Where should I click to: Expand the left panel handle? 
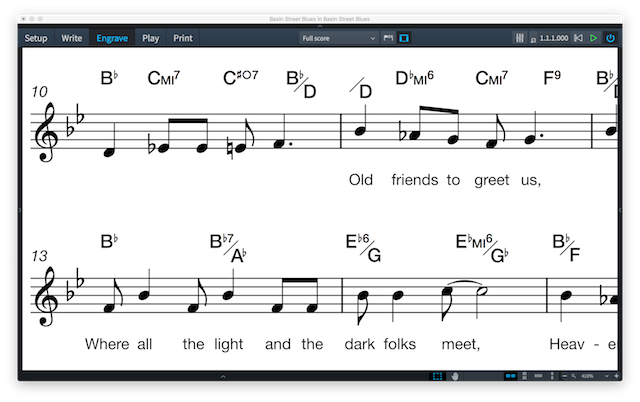tap(20, 210)
